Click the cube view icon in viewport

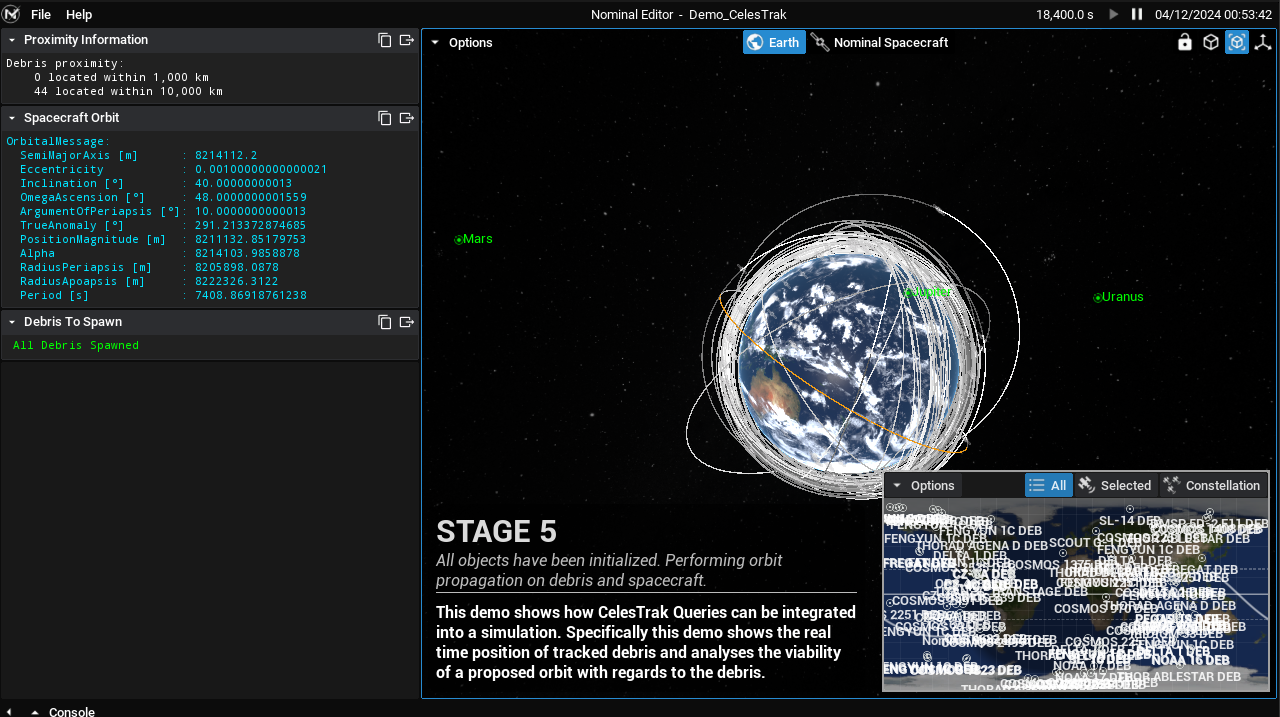point(1211,43)
